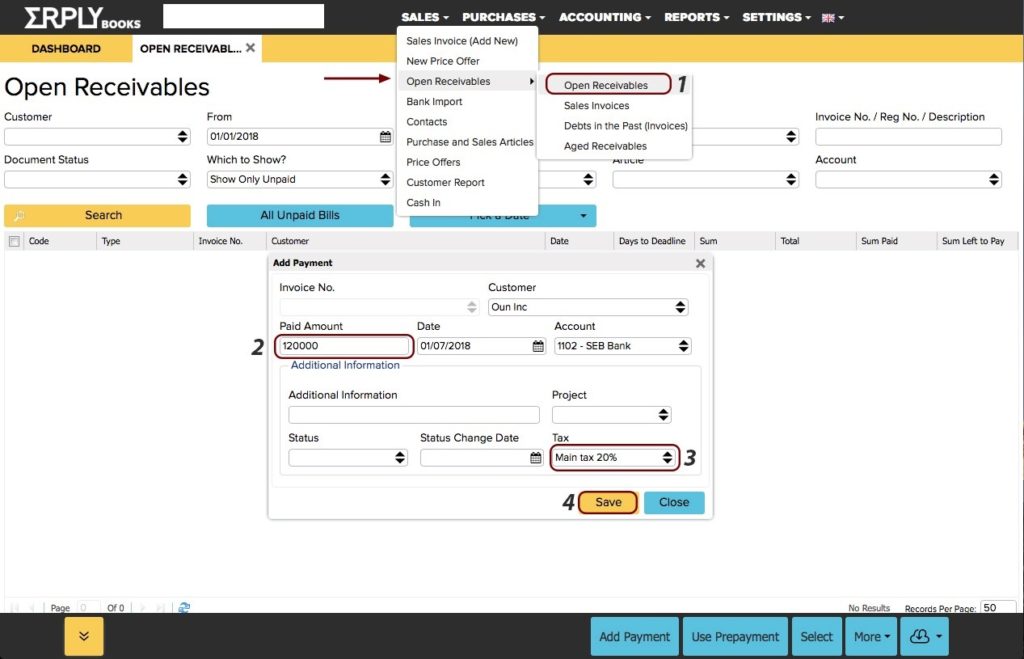Switch to the DASHBOARD tab
1024x659 pixels.
[66, 48]
